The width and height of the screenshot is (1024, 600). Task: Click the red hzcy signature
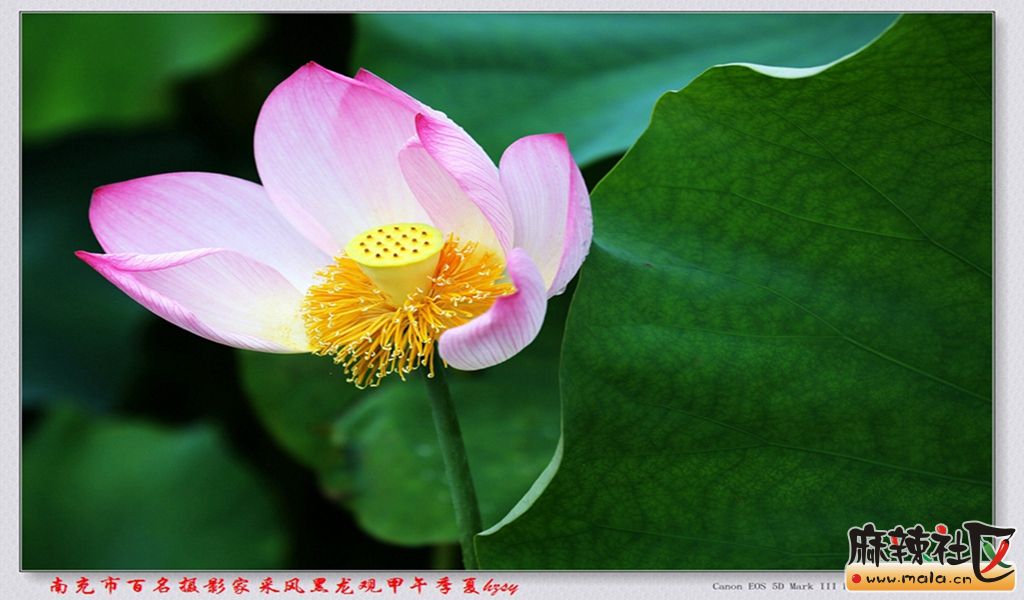(x=500, y=586)
